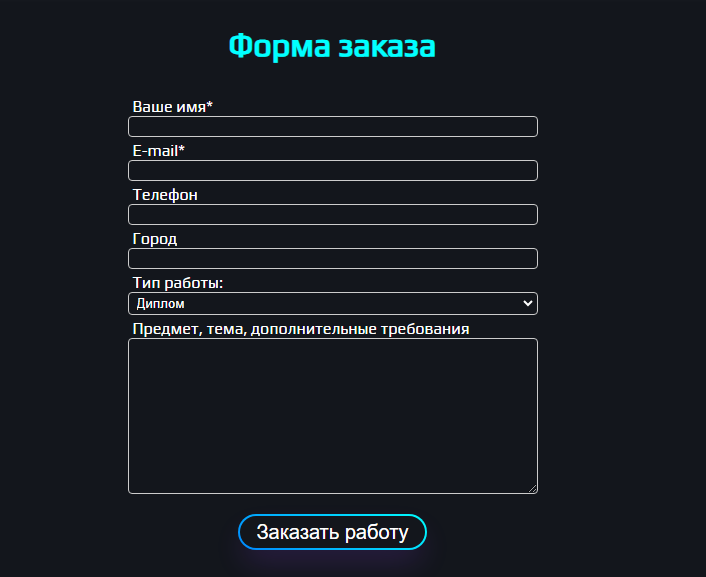Screen dimensions: 706x577
Task: Click the Телефон label
Action: point(165,194)
